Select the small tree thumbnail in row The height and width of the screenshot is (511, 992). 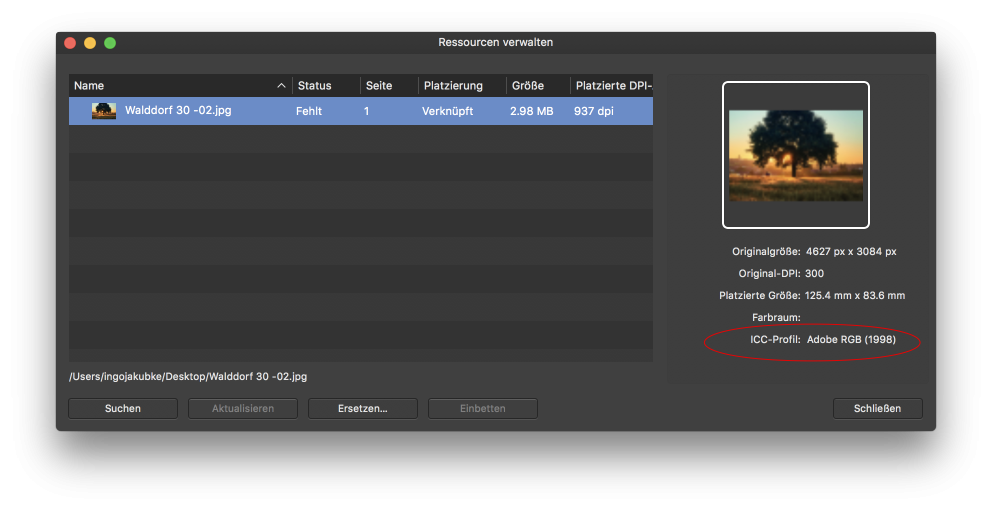coord(104,111)
